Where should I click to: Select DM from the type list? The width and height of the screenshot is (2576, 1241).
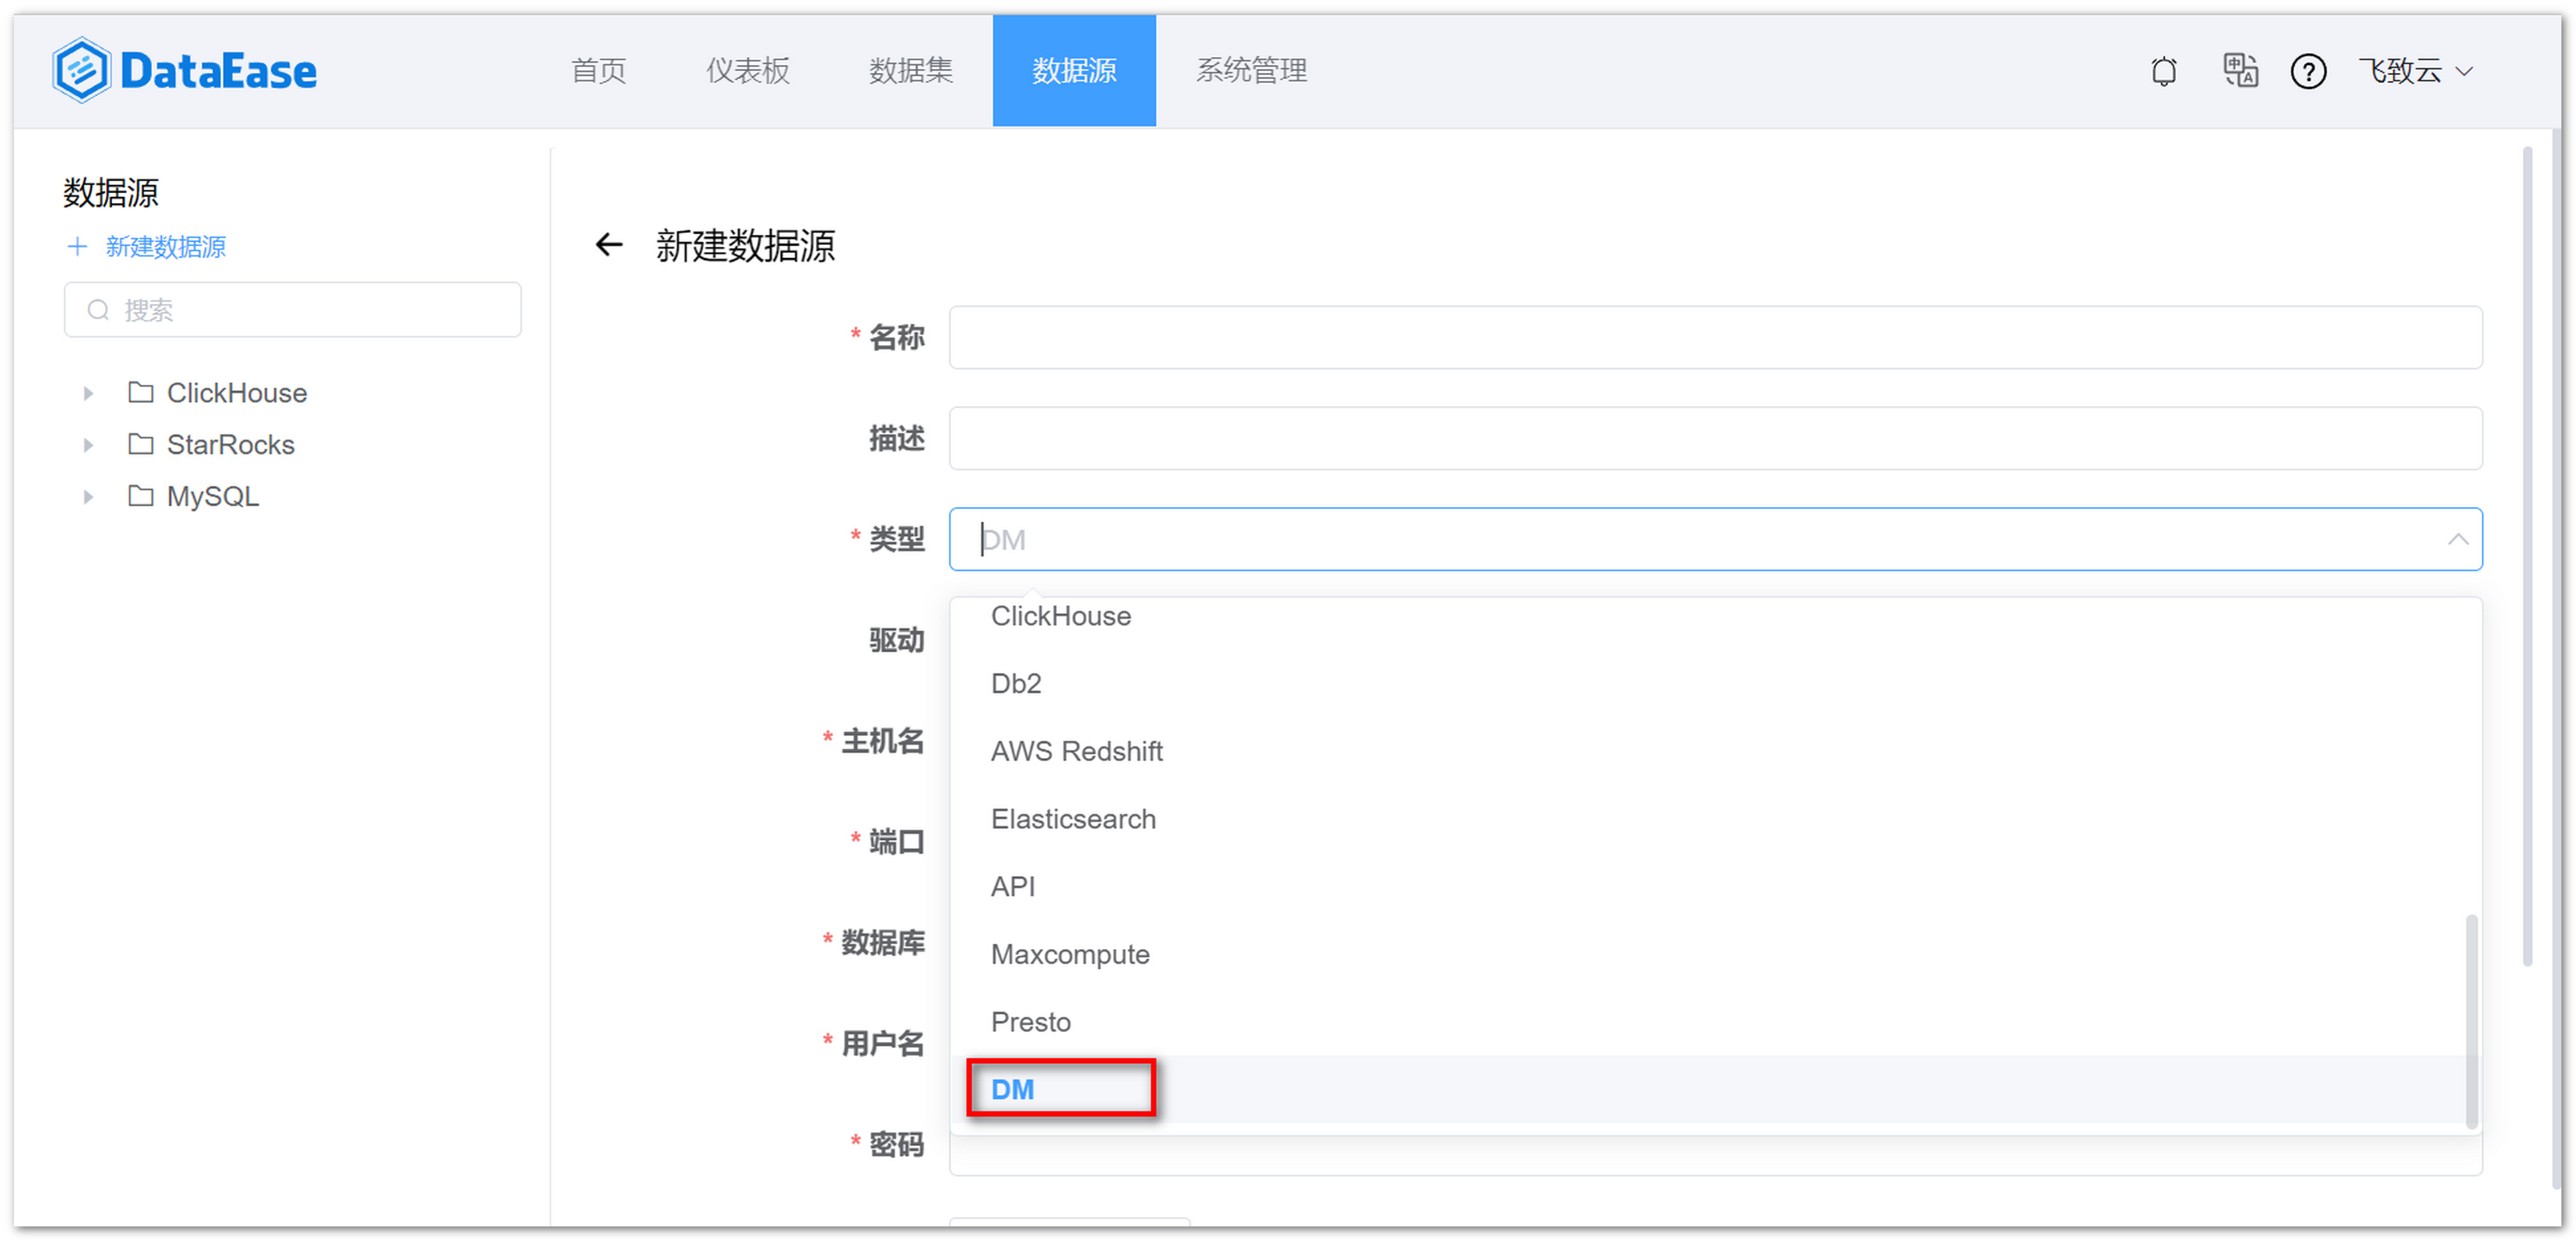click(x=1012, y=1089)
